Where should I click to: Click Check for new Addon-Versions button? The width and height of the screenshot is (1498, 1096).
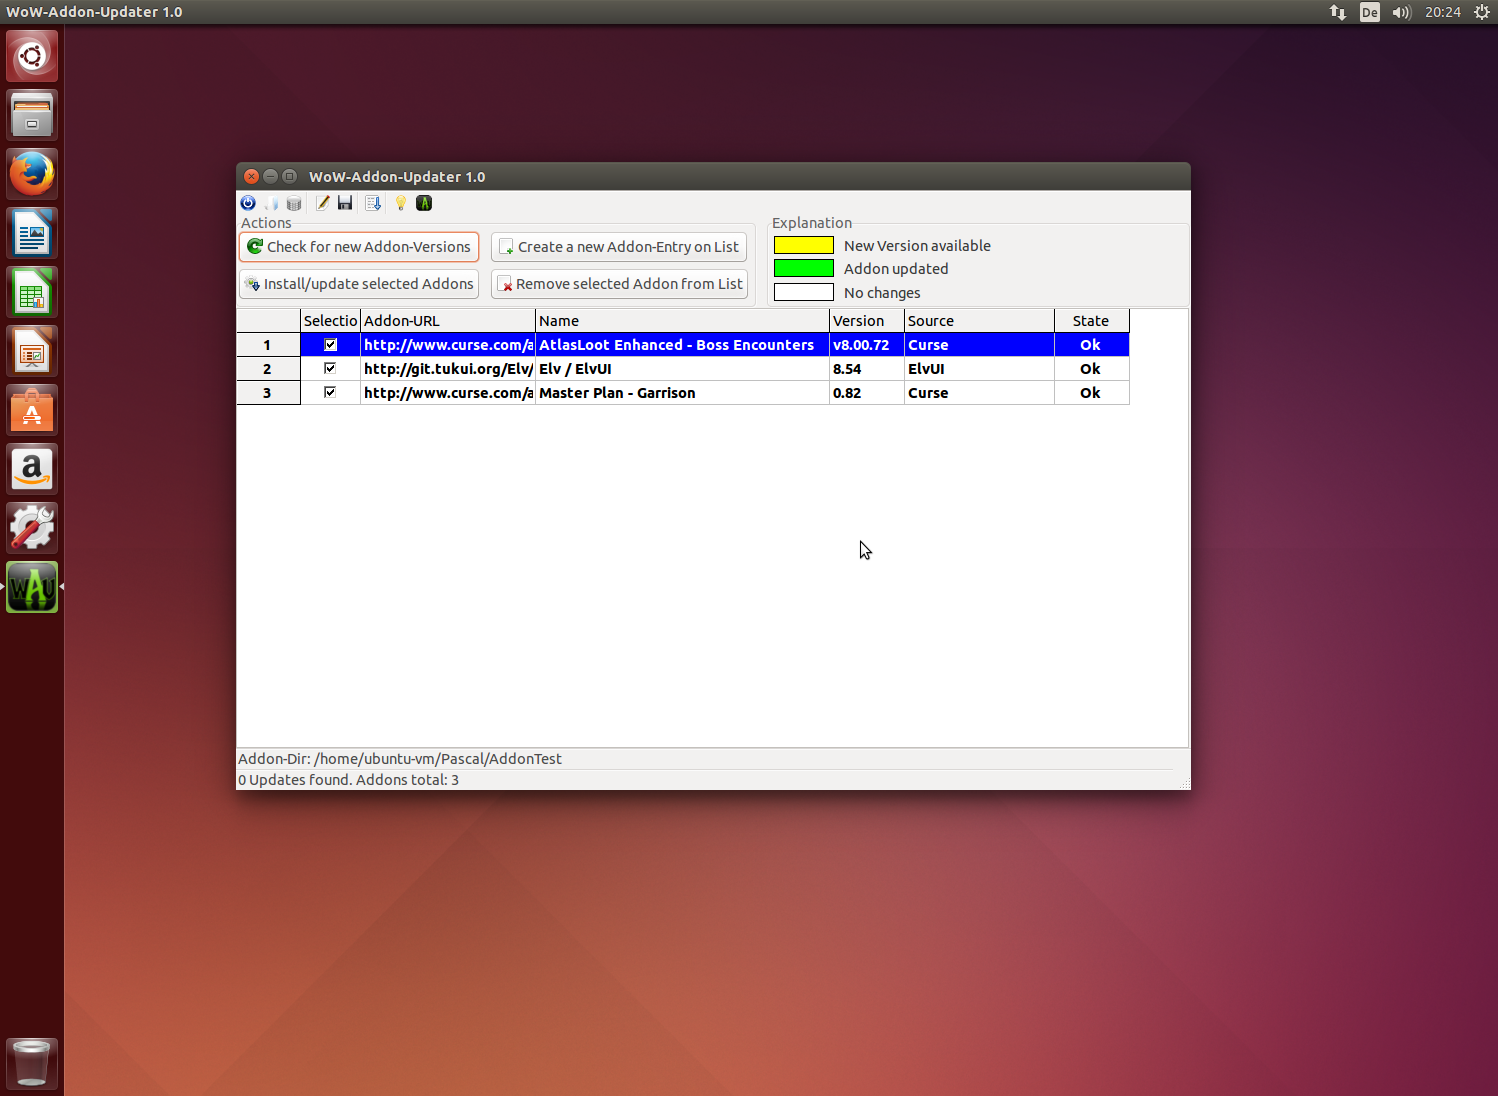tap(359, 247)
